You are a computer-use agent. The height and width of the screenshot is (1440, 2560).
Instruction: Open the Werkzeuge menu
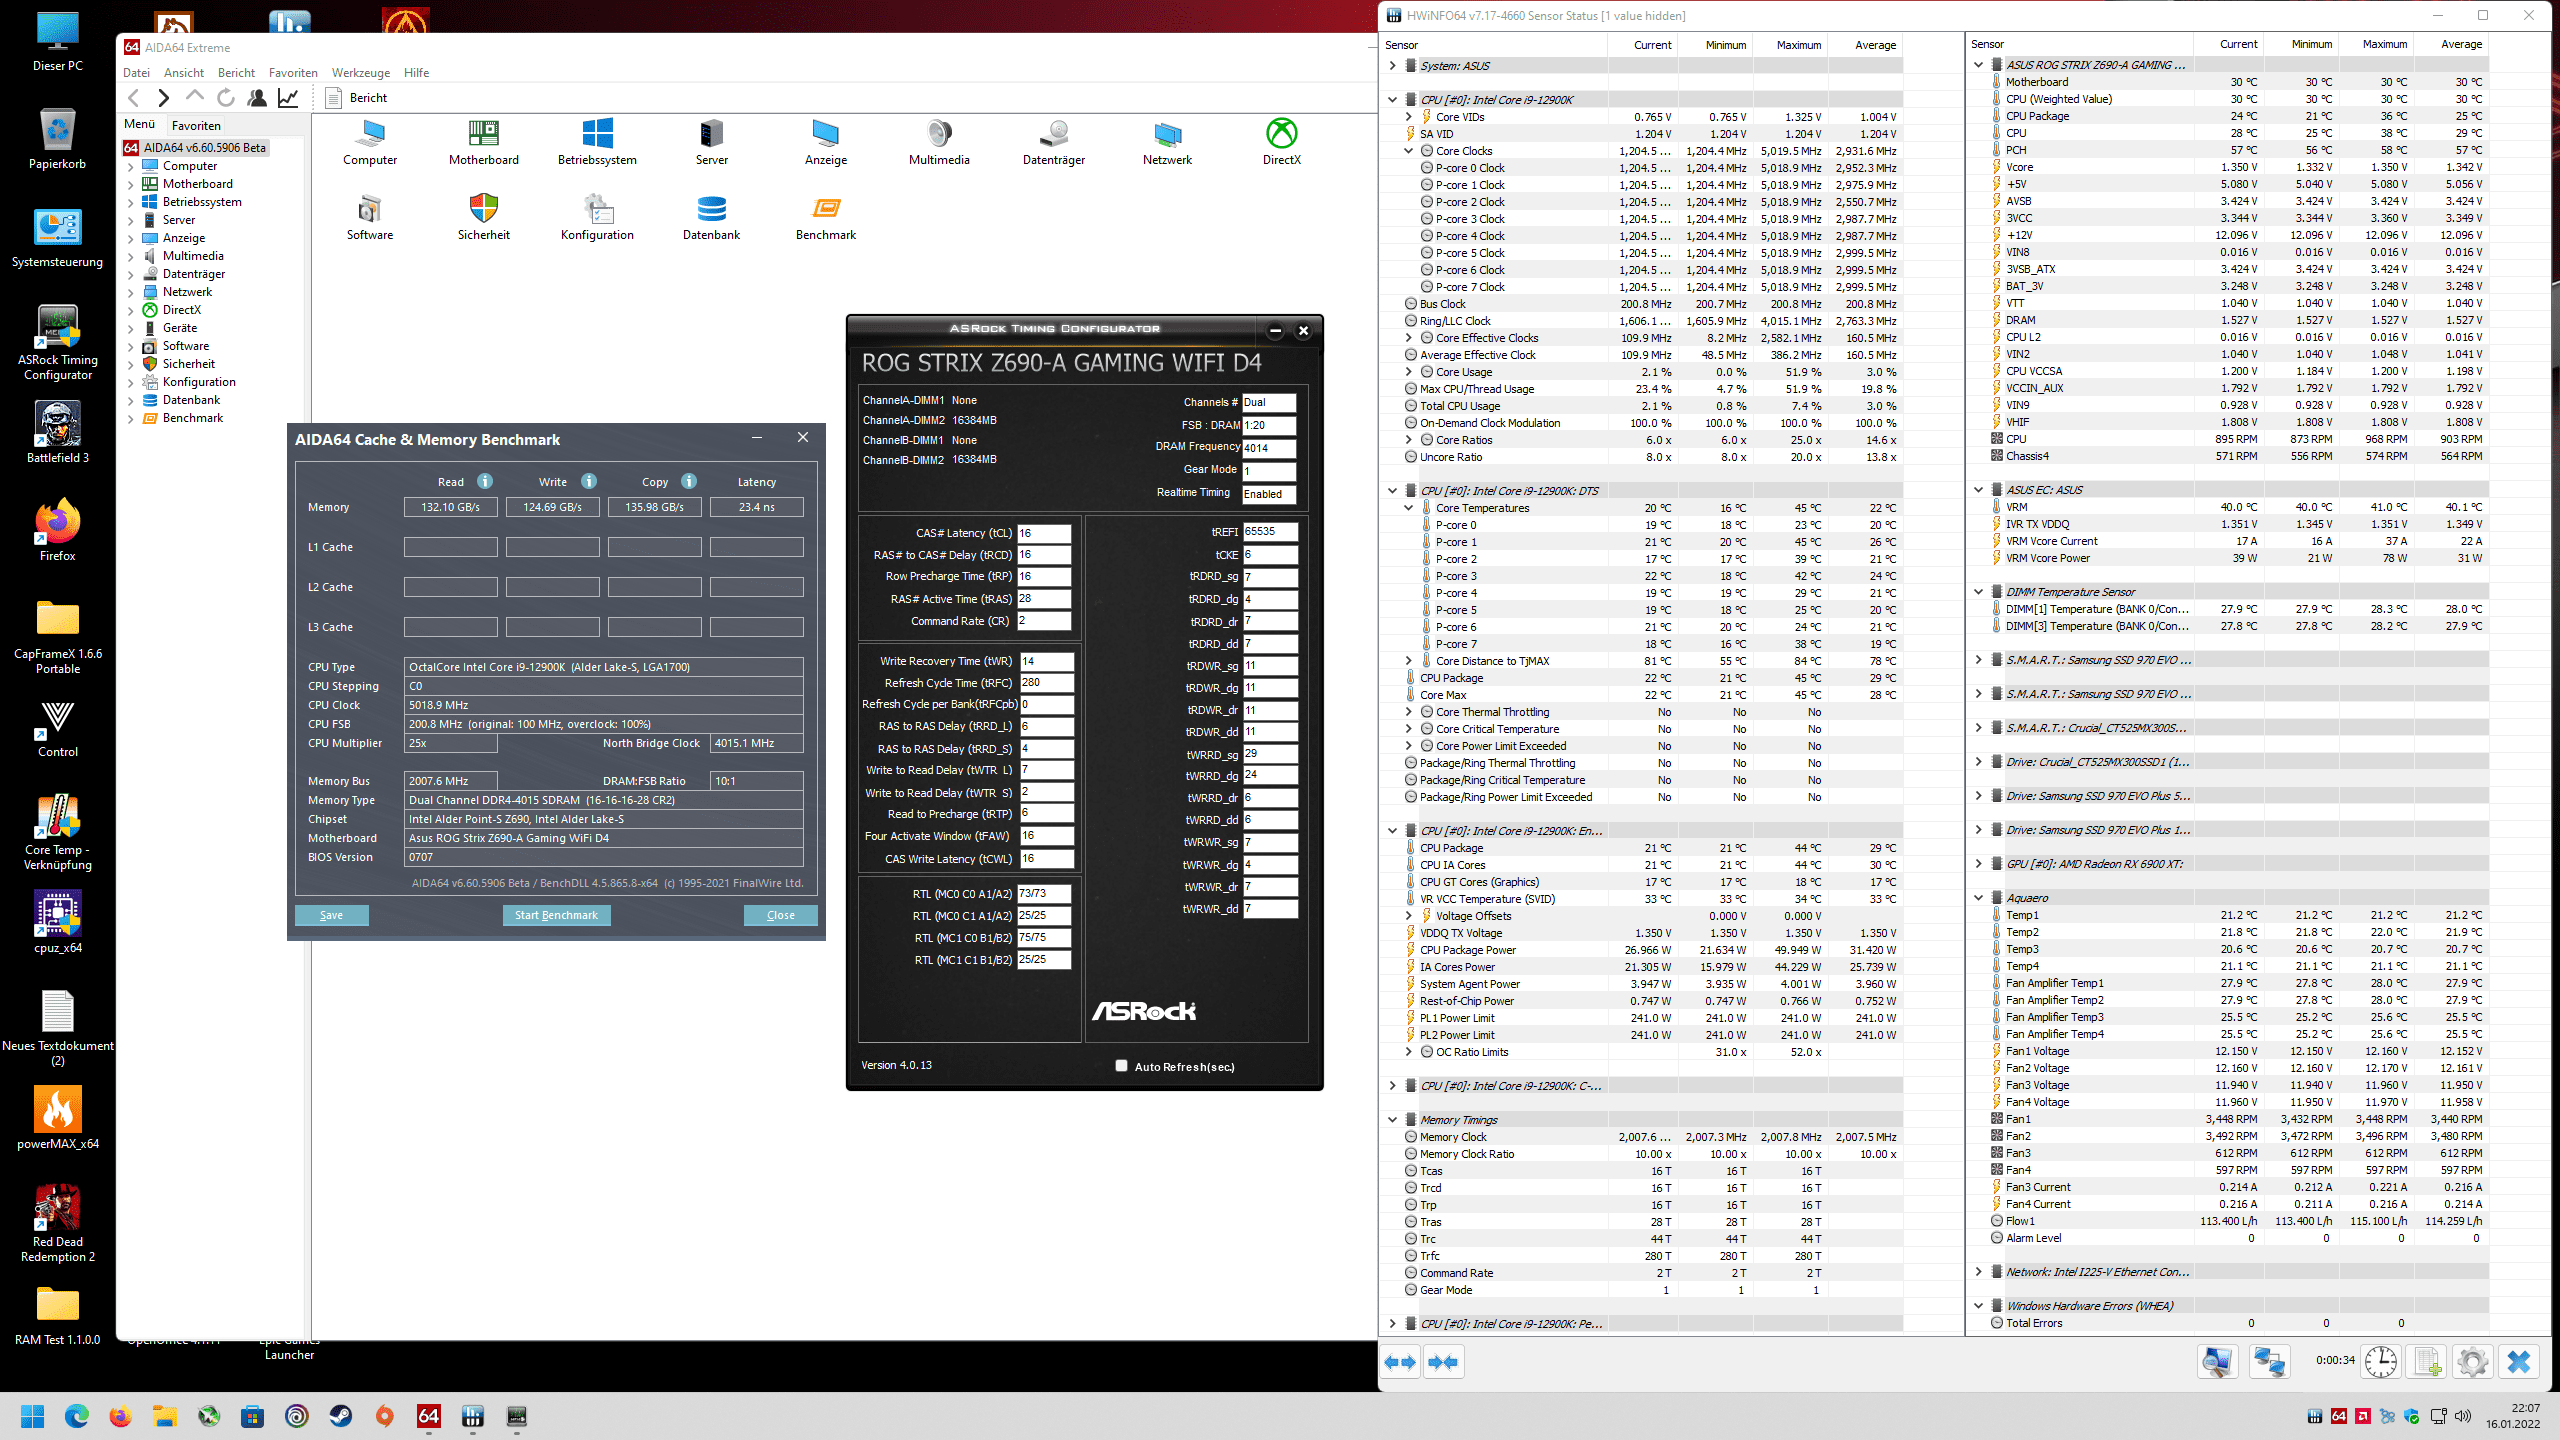(x=360, y=73)
